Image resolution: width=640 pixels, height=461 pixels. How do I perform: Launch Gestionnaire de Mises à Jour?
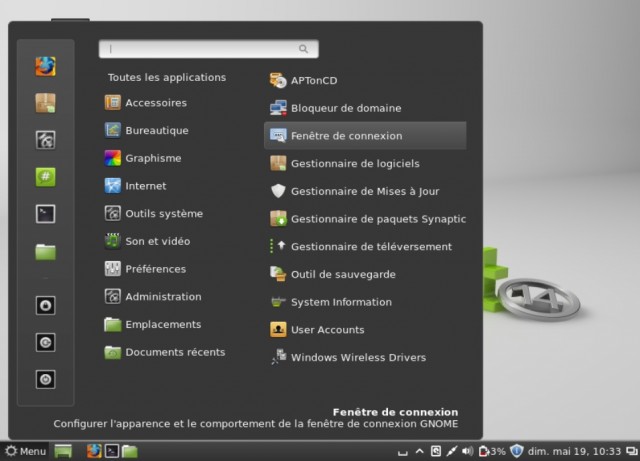click(x=365, y=192)
